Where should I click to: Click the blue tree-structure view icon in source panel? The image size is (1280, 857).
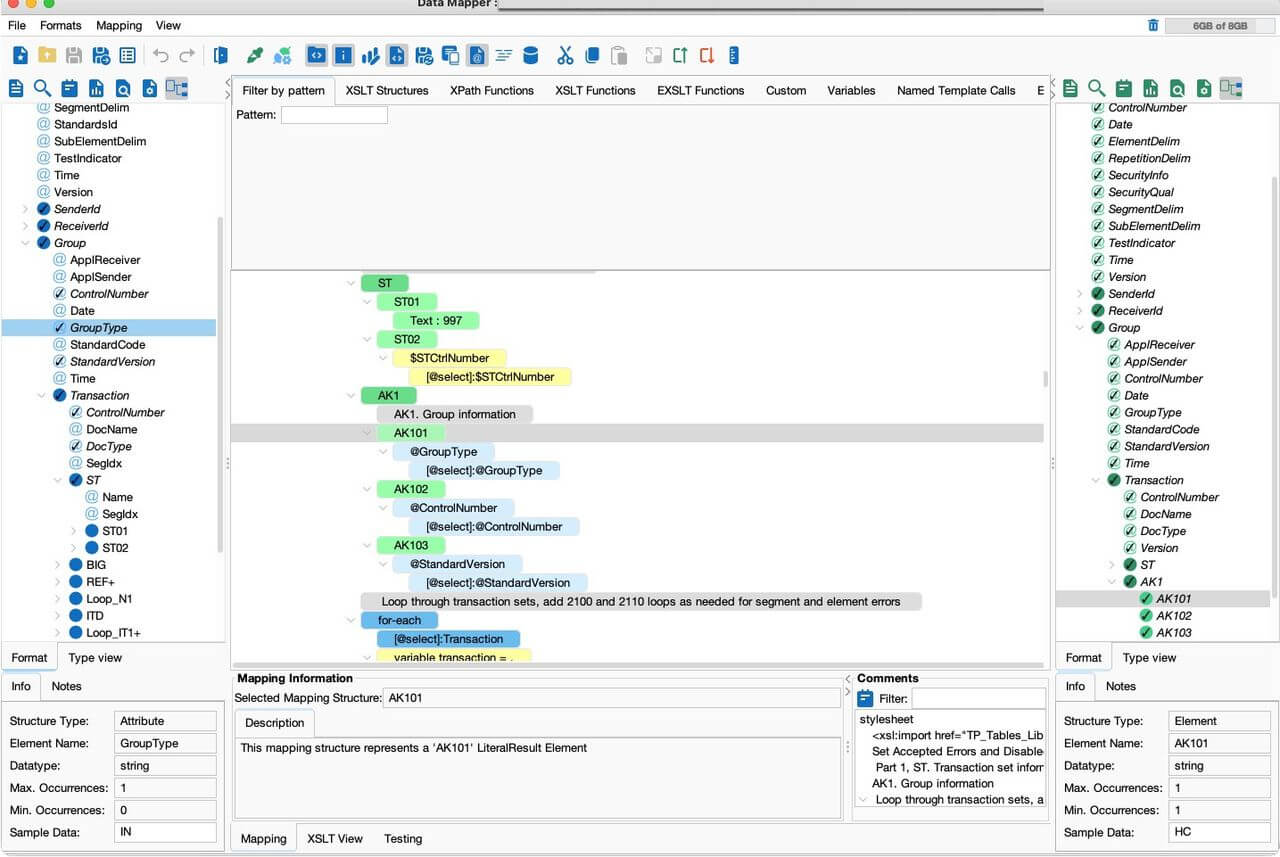[x=176, y=88]
